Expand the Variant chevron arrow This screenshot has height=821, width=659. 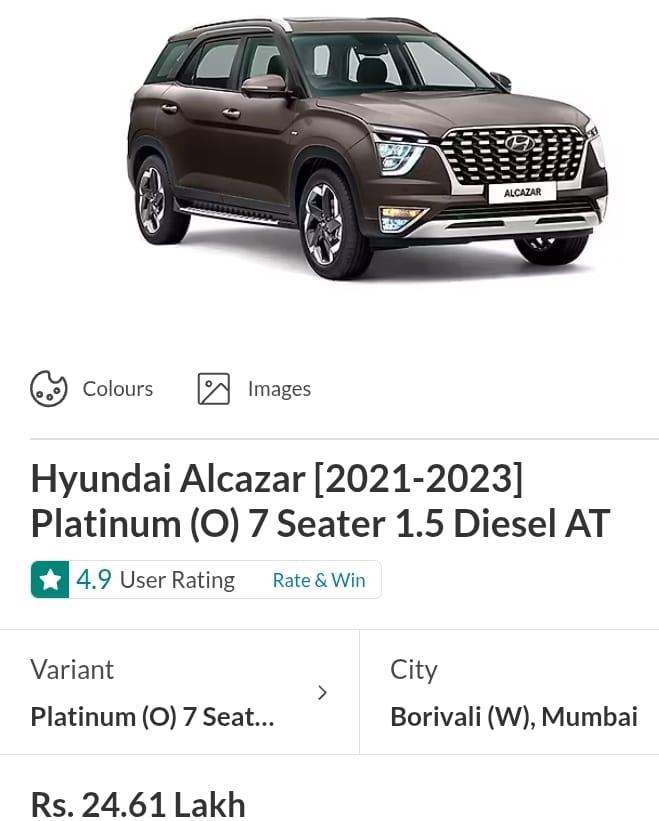[x=322, y=692]
